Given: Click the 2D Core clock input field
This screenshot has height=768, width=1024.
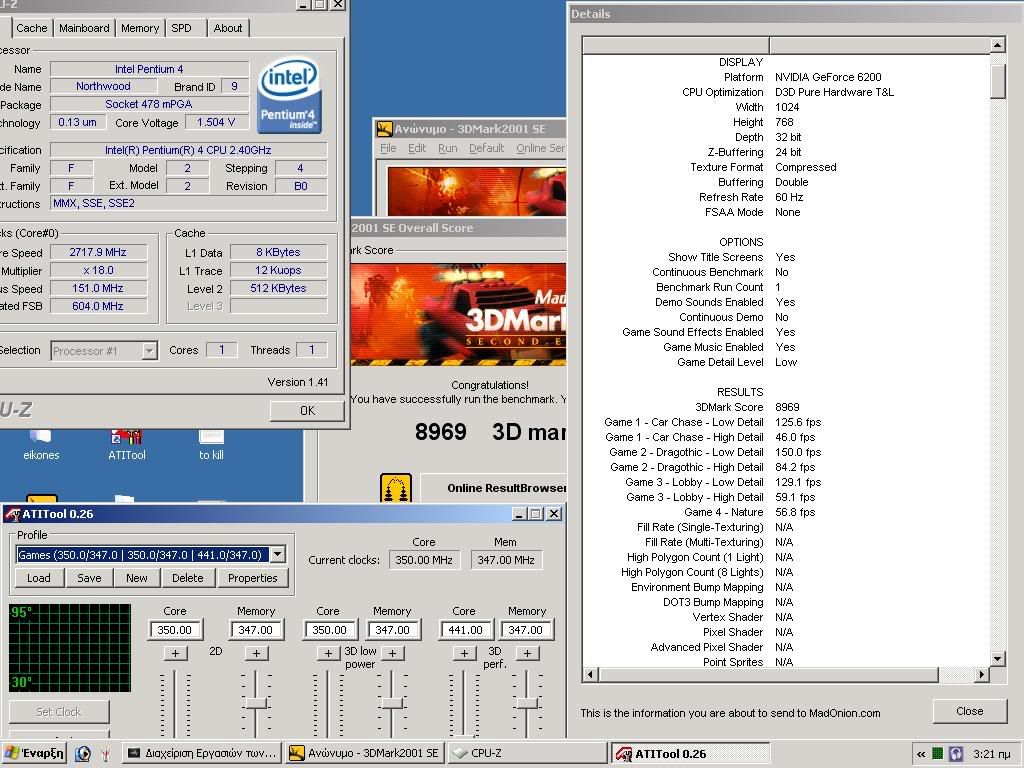Looking at the screenshot, I should click(x=175, y=630).
